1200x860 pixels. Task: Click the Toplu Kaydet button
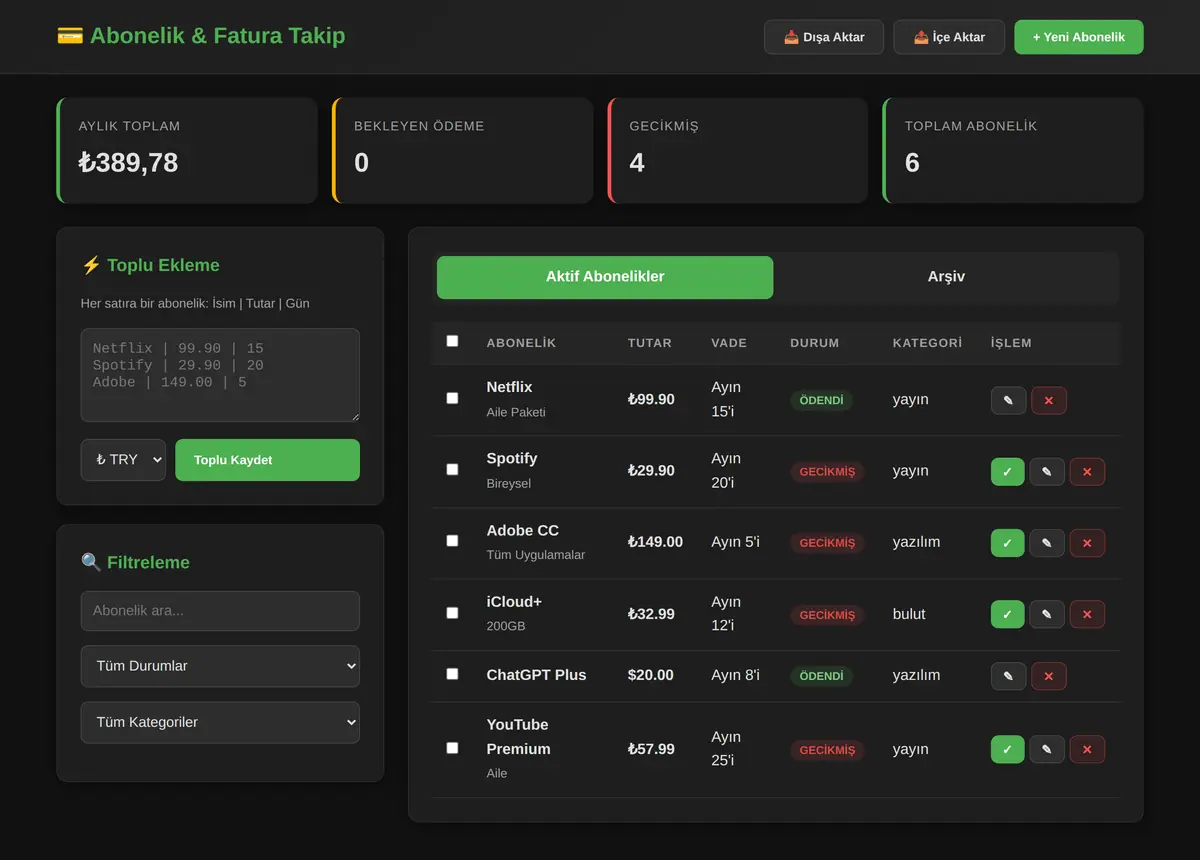click(x=267, y=460)
